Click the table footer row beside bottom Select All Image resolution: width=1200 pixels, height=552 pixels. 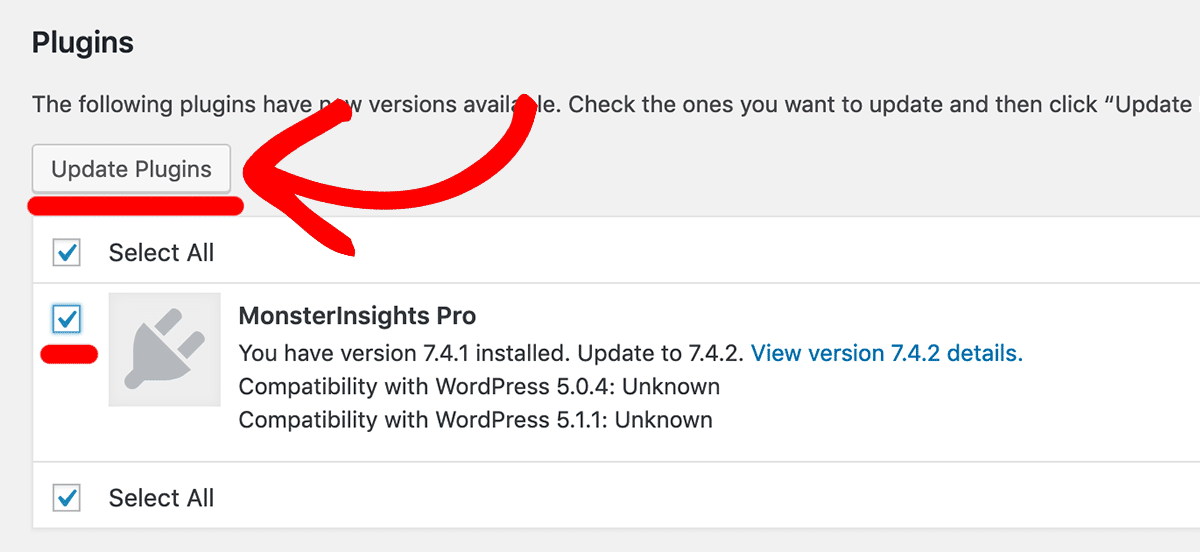[x=700, y=498]
